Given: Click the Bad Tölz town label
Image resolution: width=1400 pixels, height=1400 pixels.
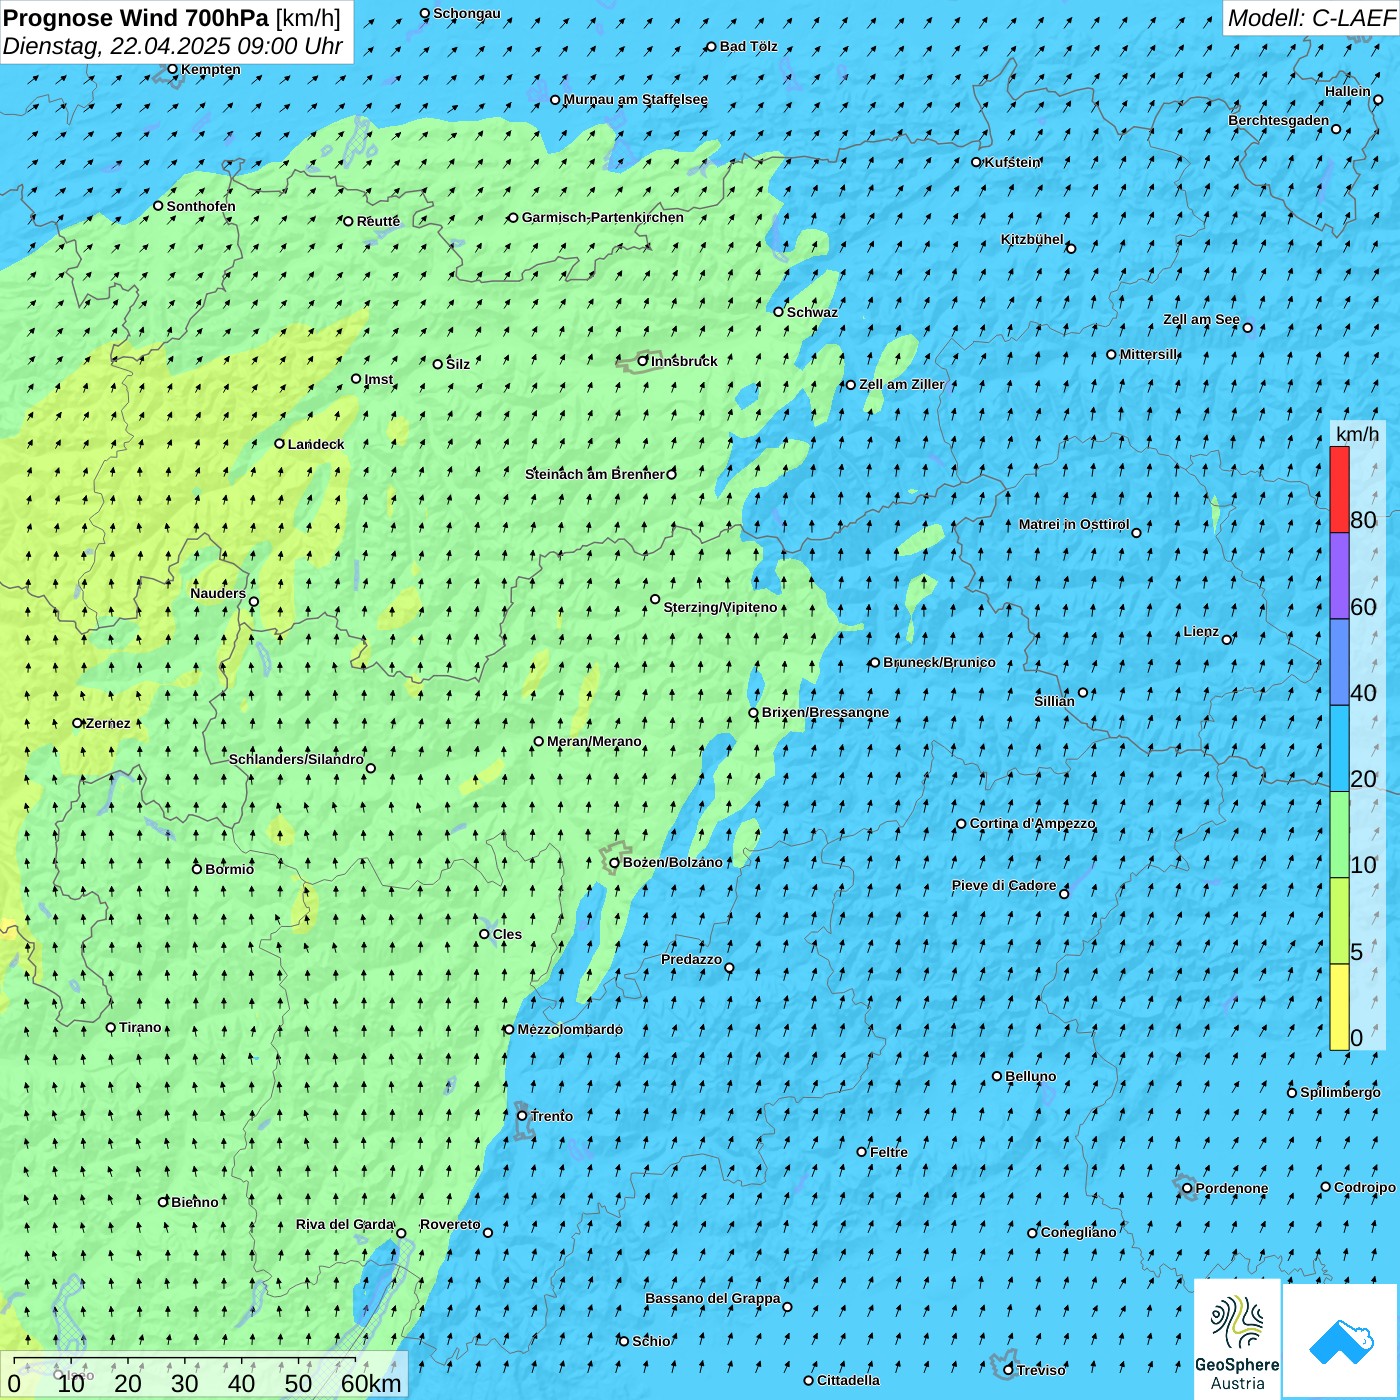Looking at the screenshot, I should (x=748, y=46).
